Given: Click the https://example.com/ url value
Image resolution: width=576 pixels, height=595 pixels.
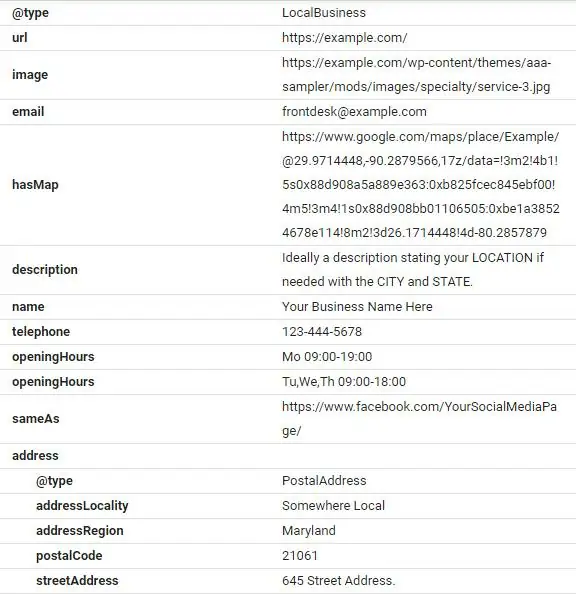Looking at the screenshot, I should (345, 38).
